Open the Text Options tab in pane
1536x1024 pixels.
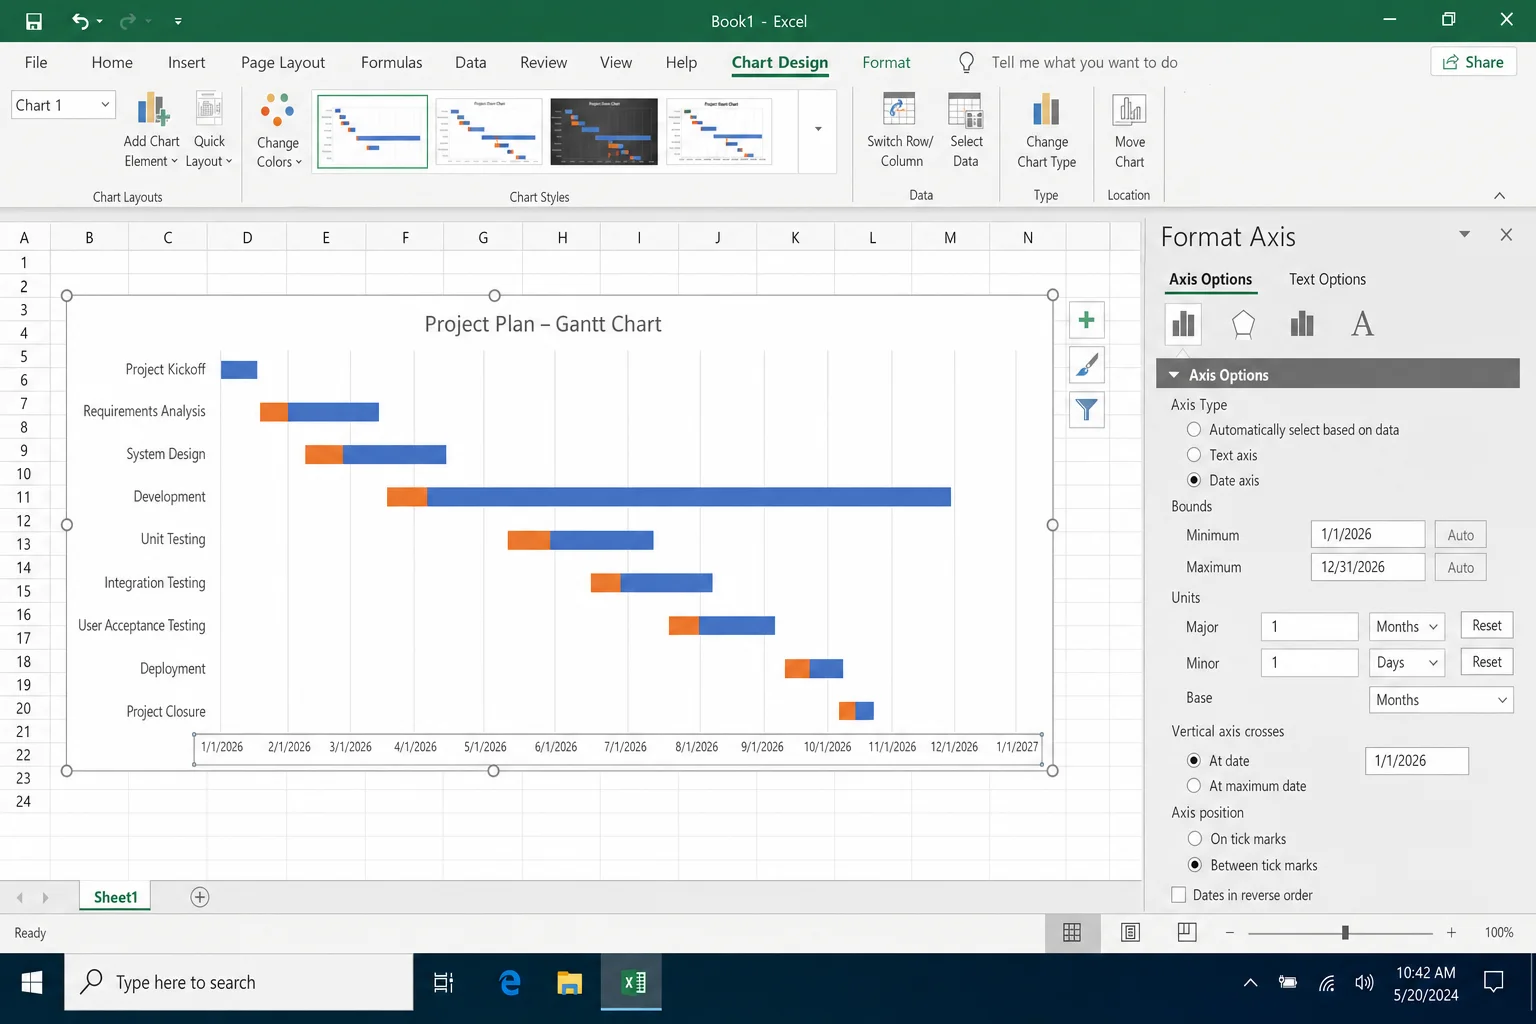pos(1327,279)
